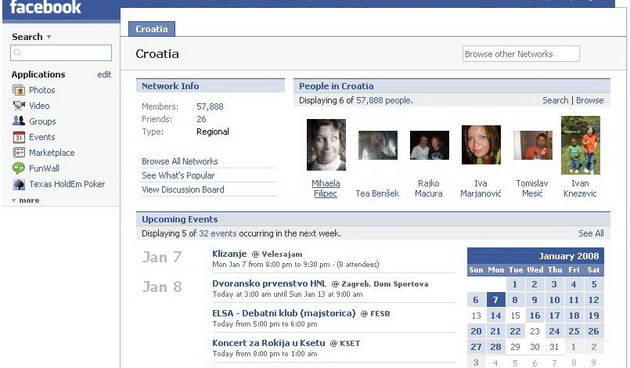Select January 8 in the calendar

pyautogui.click(x=515, y=300)
